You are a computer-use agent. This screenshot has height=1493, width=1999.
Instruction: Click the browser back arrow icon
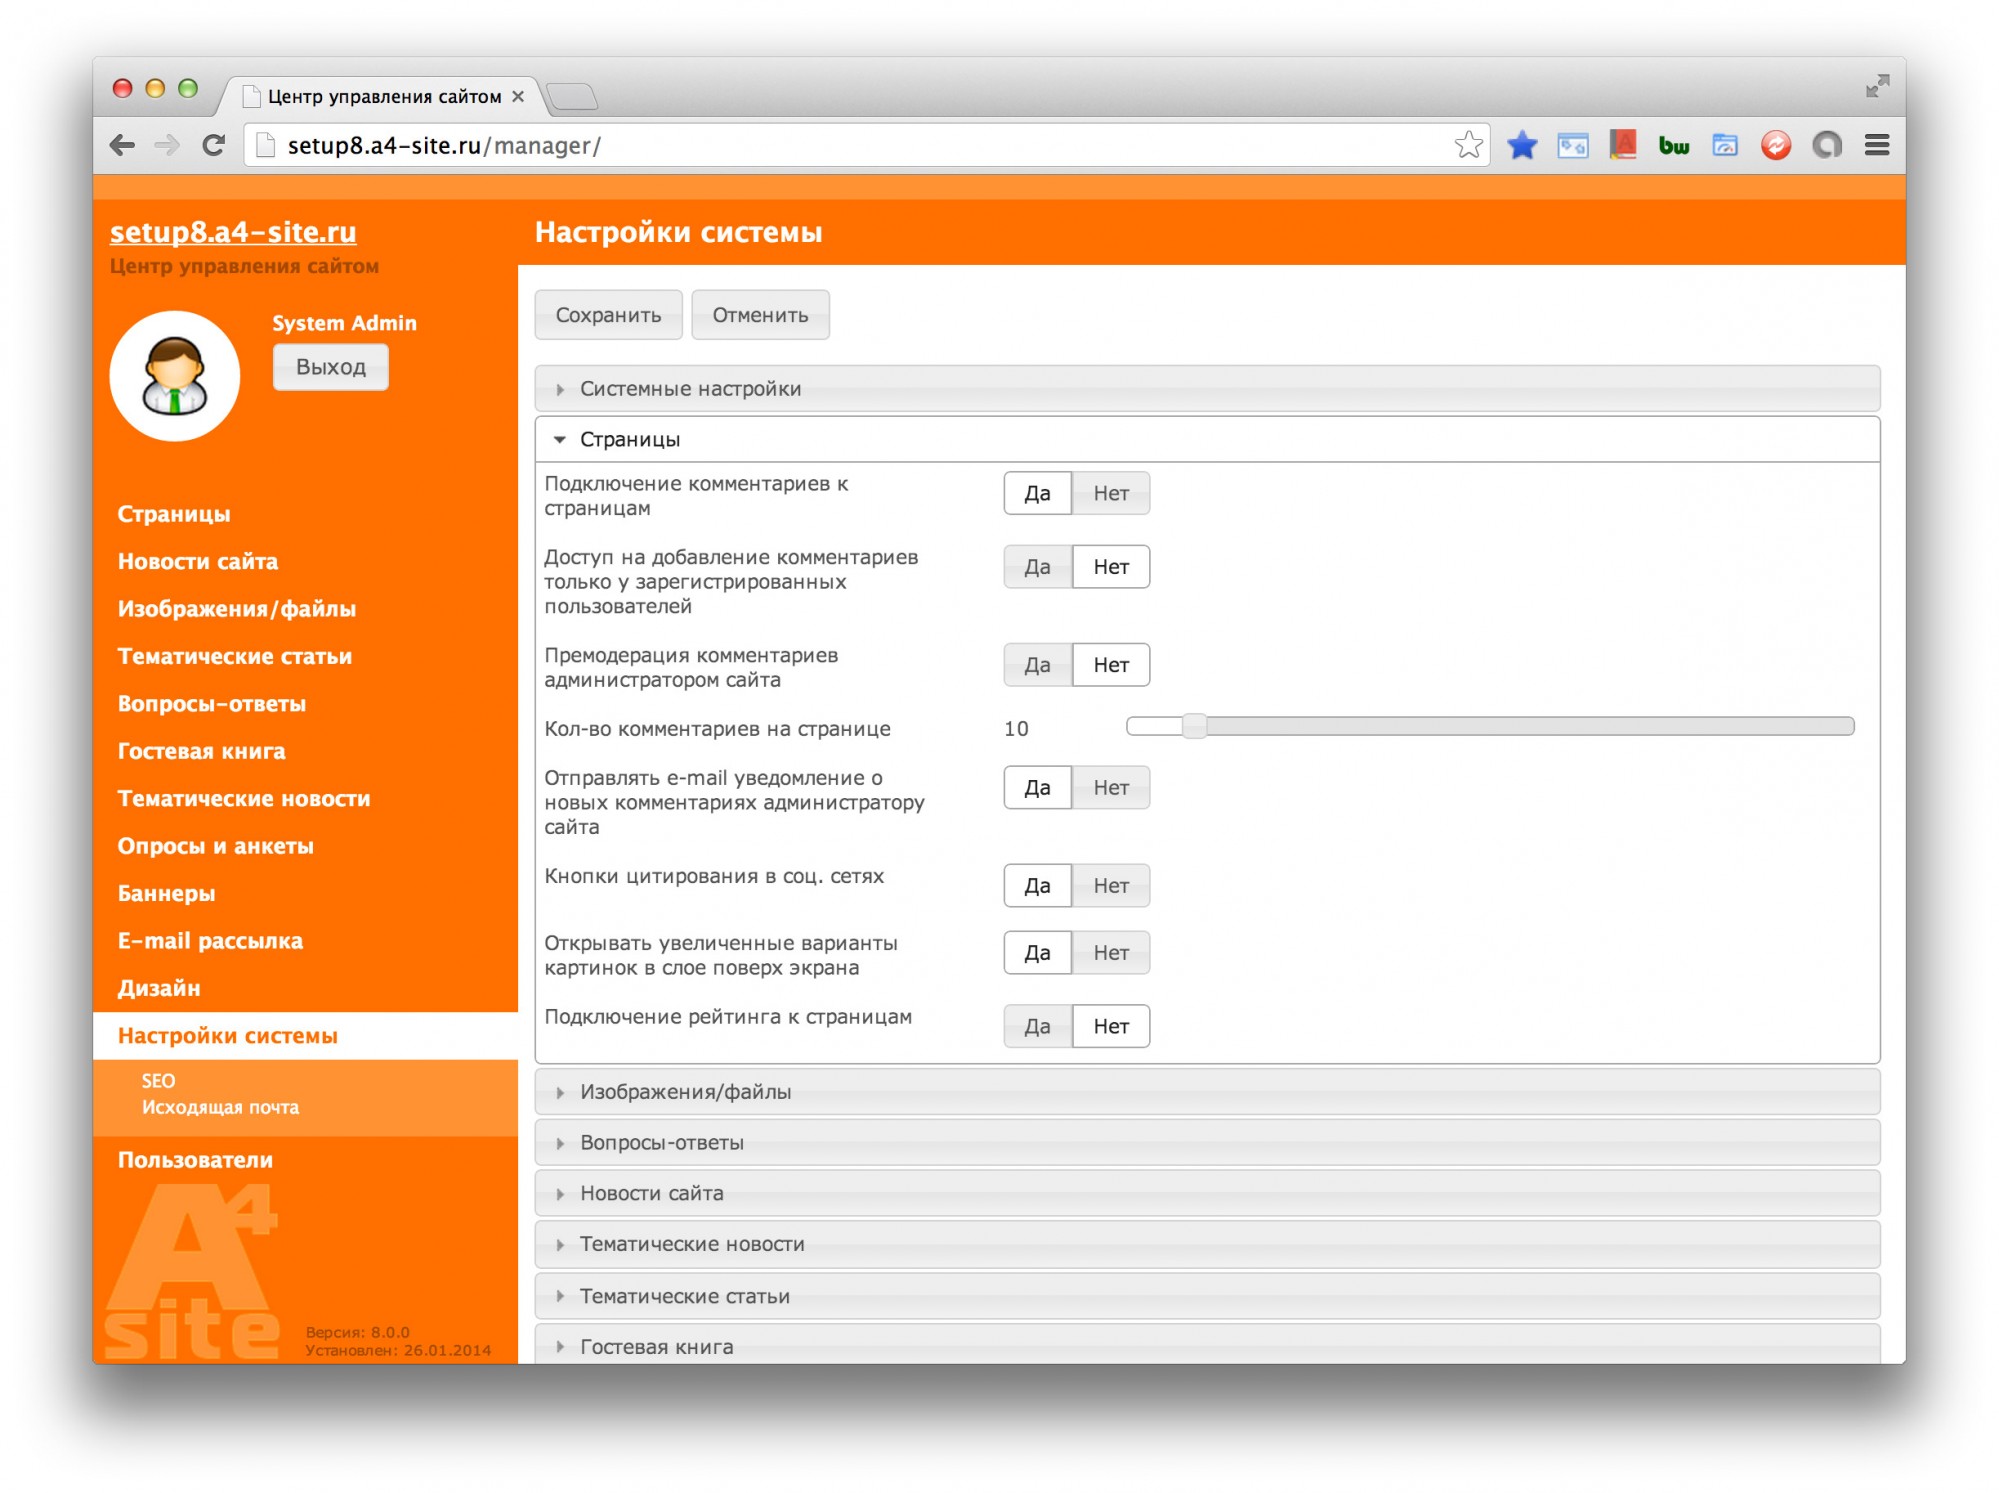tap(122, 145)
